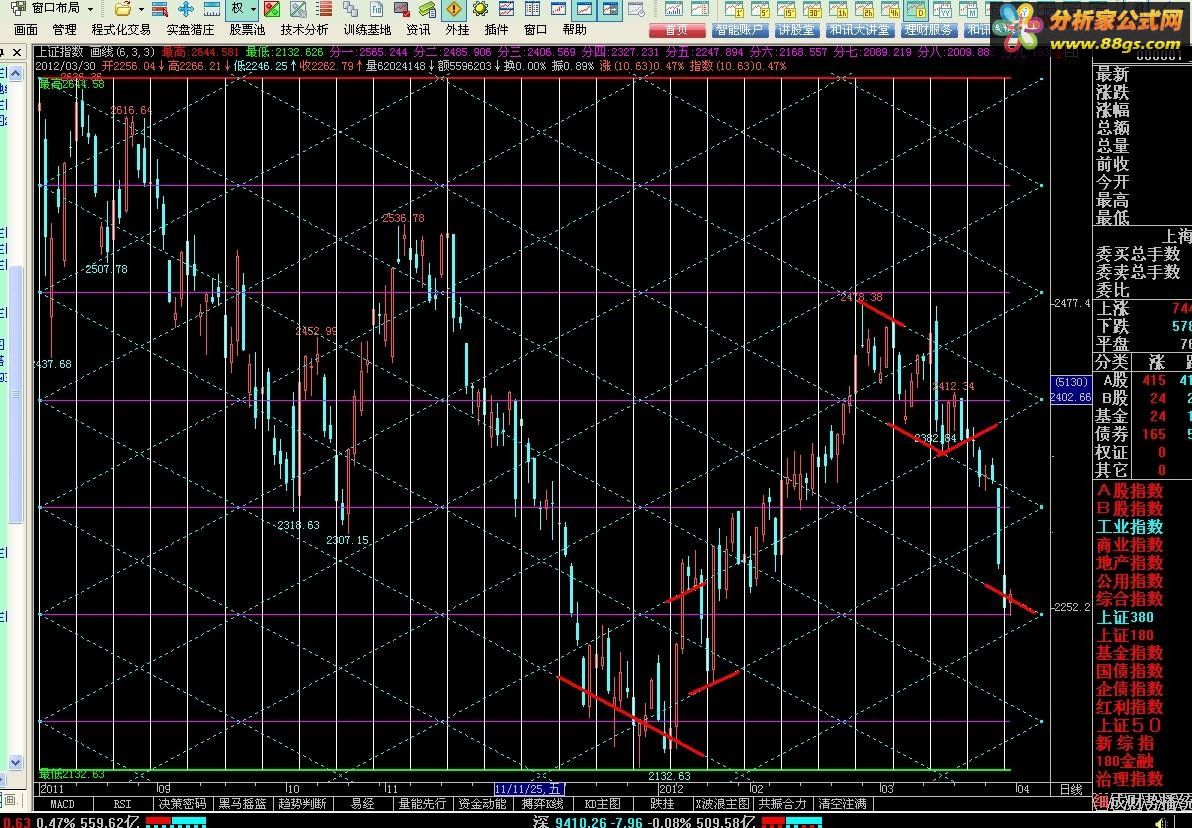The image size is (1192, 828).
Task: Click the 11/11/25 date marker on the axis
Action: (530, 789)
